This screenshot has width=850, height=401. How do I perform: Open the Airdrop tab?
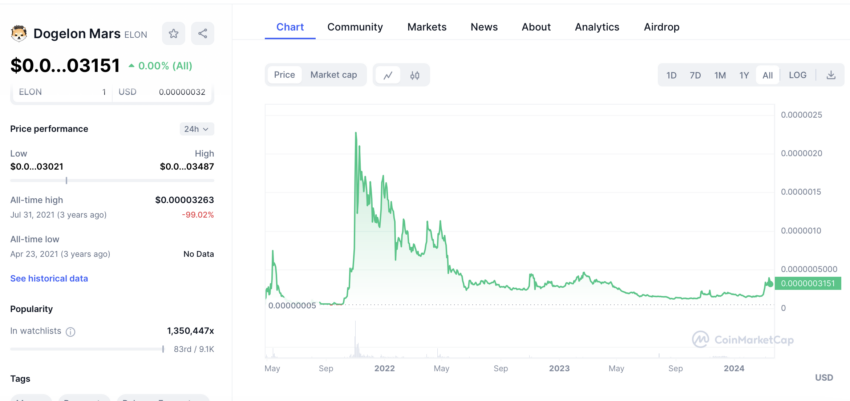tap(661, 27)
